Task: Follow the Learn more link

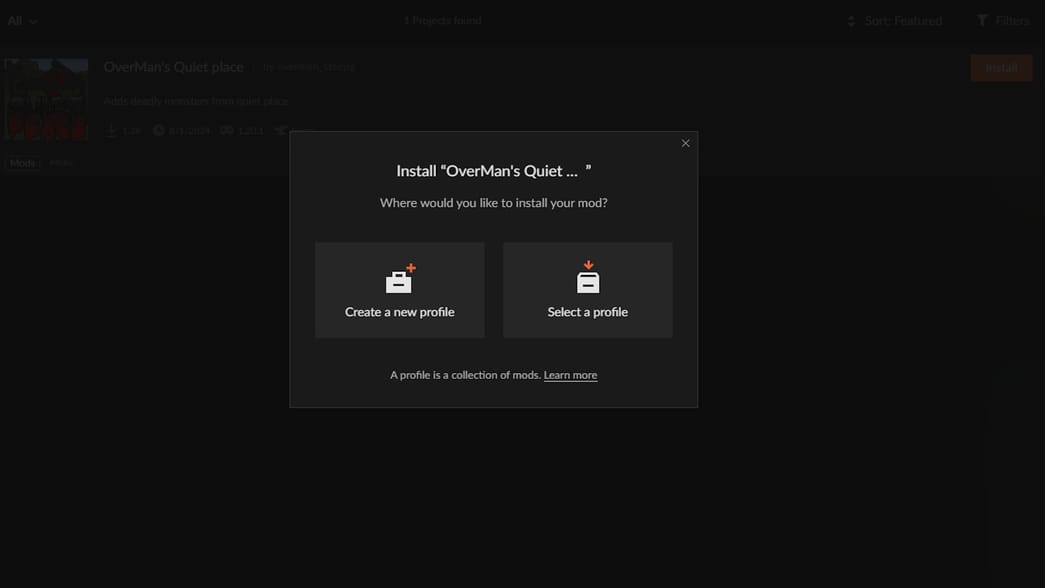Action: (x=570, y=375)
